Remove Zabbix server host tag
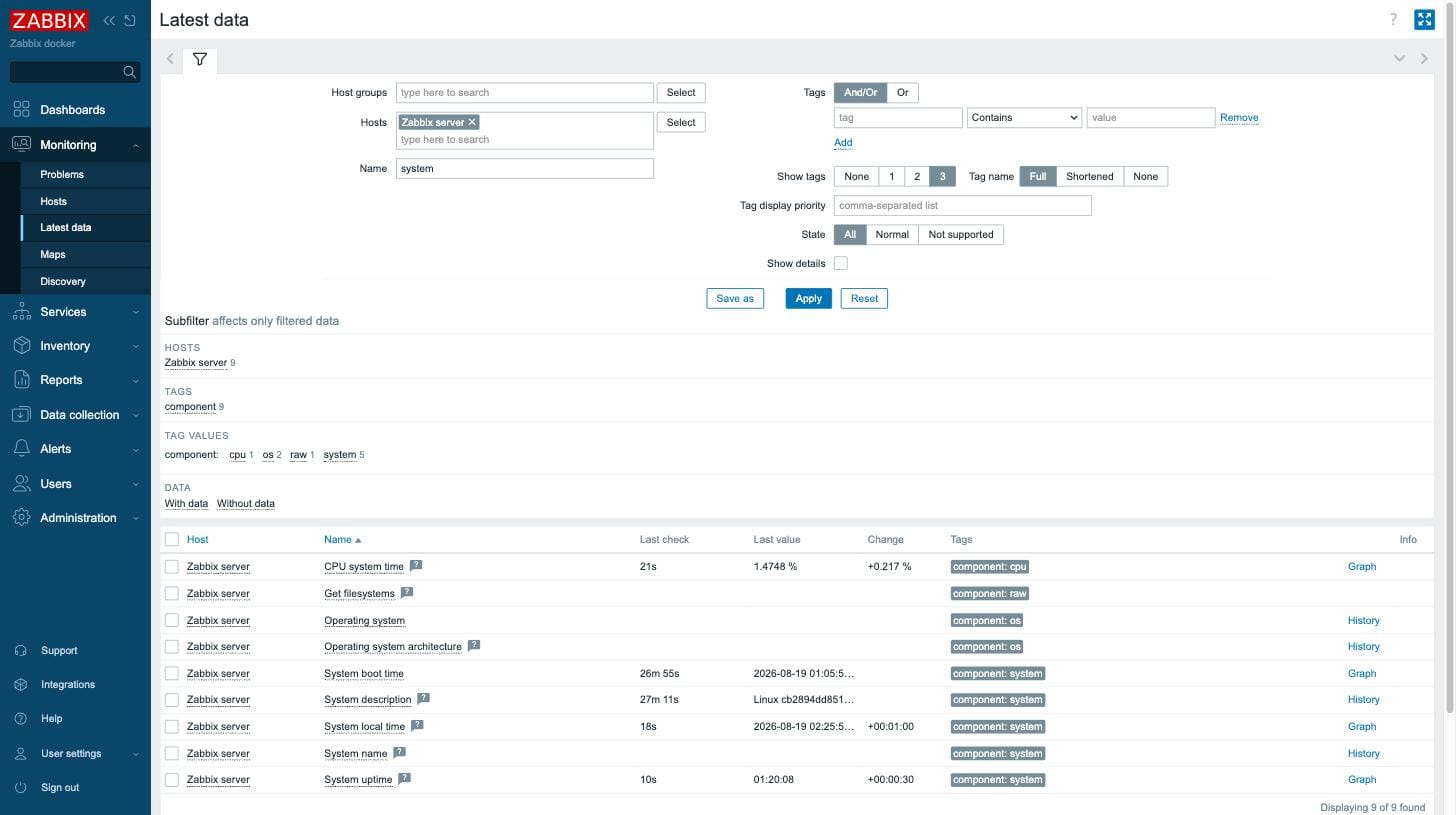 coord(472,122)
